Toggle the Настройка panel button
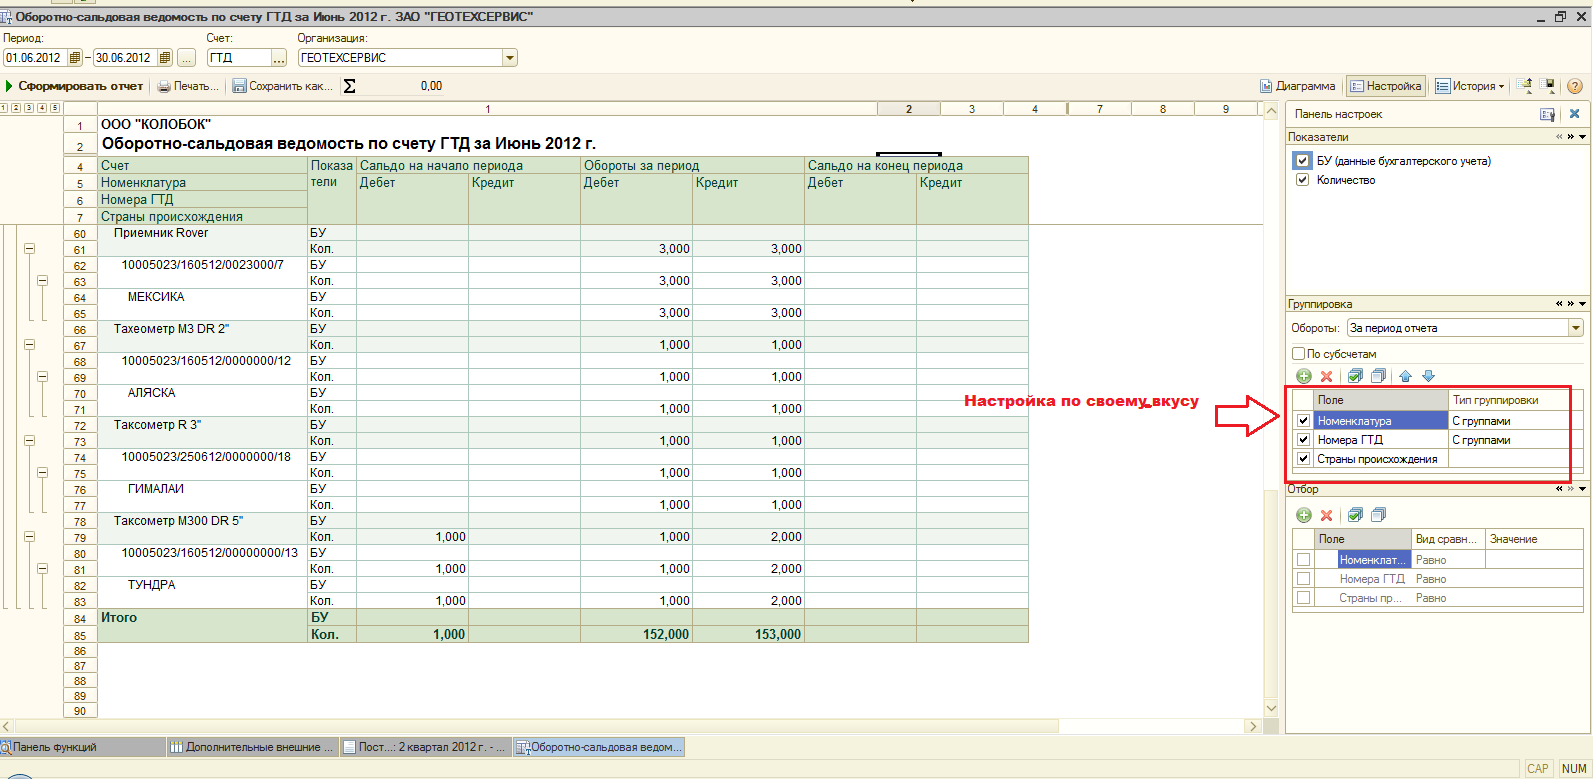 click(1386, 86)
